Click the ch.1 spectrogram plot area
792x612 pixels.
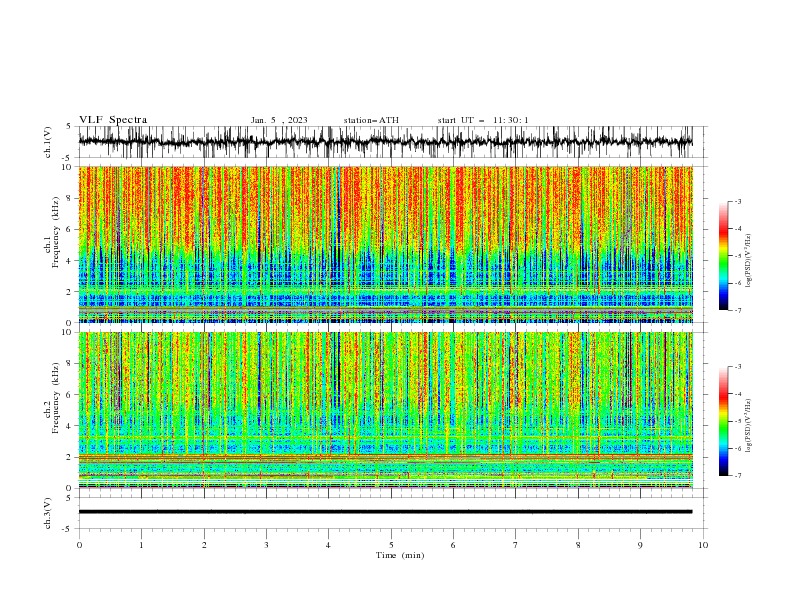point(385,244)
